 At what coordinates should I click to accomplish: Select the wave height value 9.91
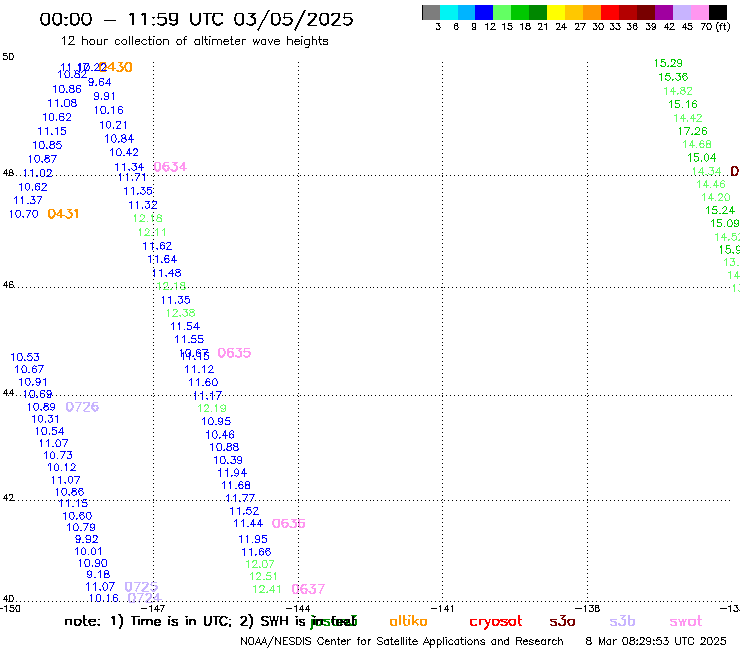click(x=104, y=96)
